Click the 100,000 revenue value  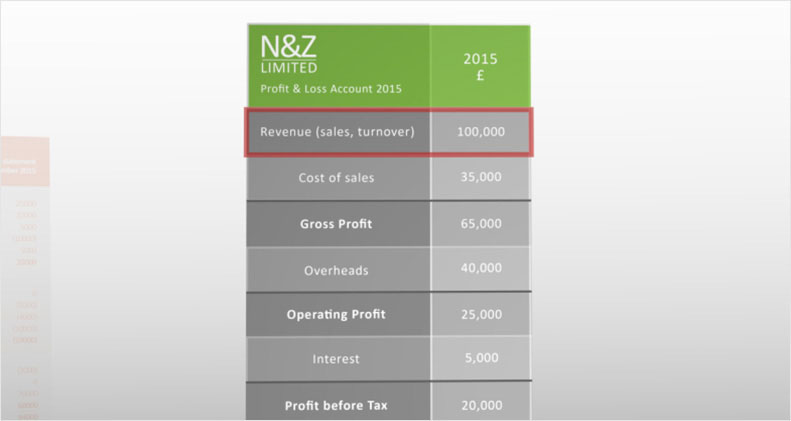point(481,132)
